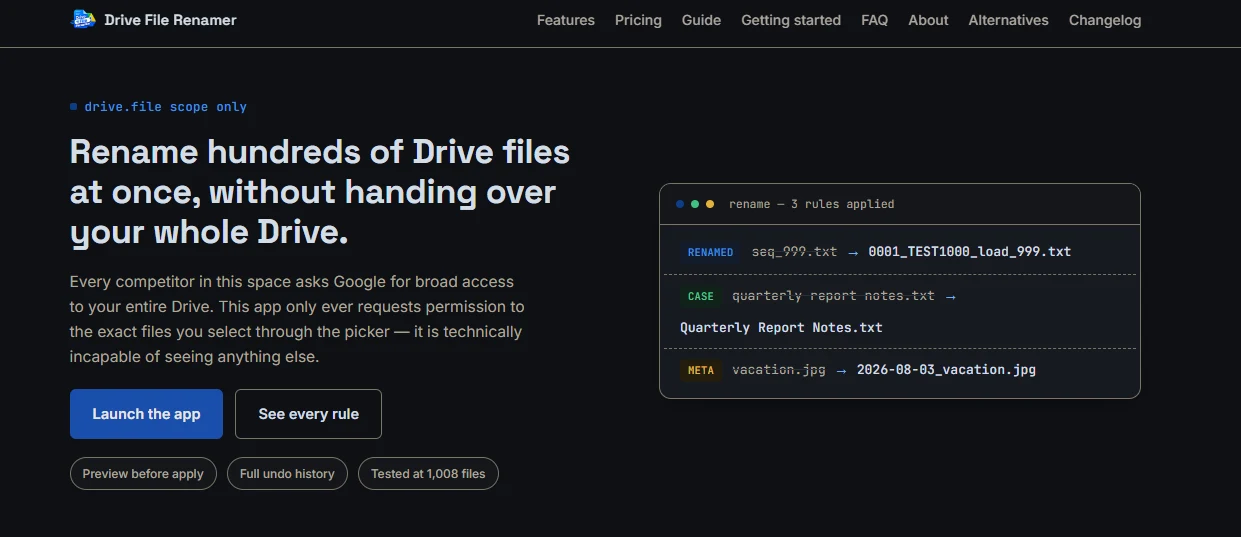
Task: View the Changelog page
Action: (x=1105, y=20)
